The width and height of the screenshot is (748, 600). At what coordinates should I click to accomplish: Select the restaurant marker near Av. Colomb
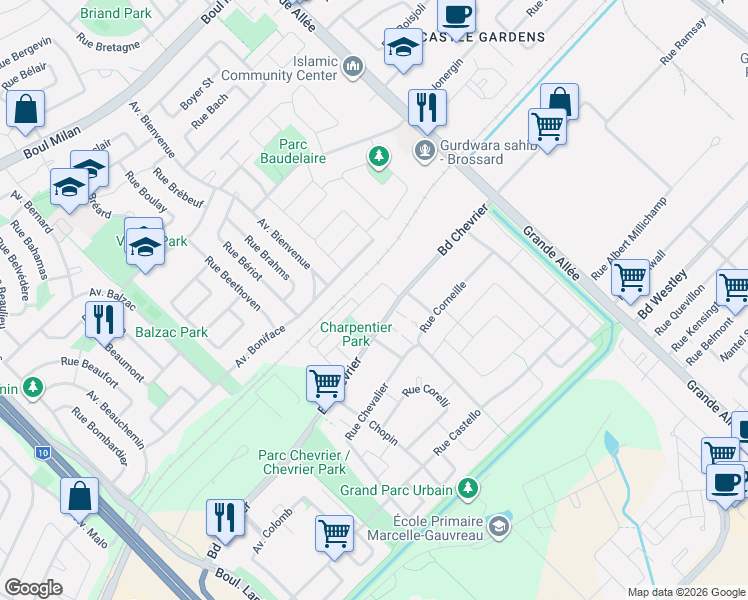pos(226,519)
